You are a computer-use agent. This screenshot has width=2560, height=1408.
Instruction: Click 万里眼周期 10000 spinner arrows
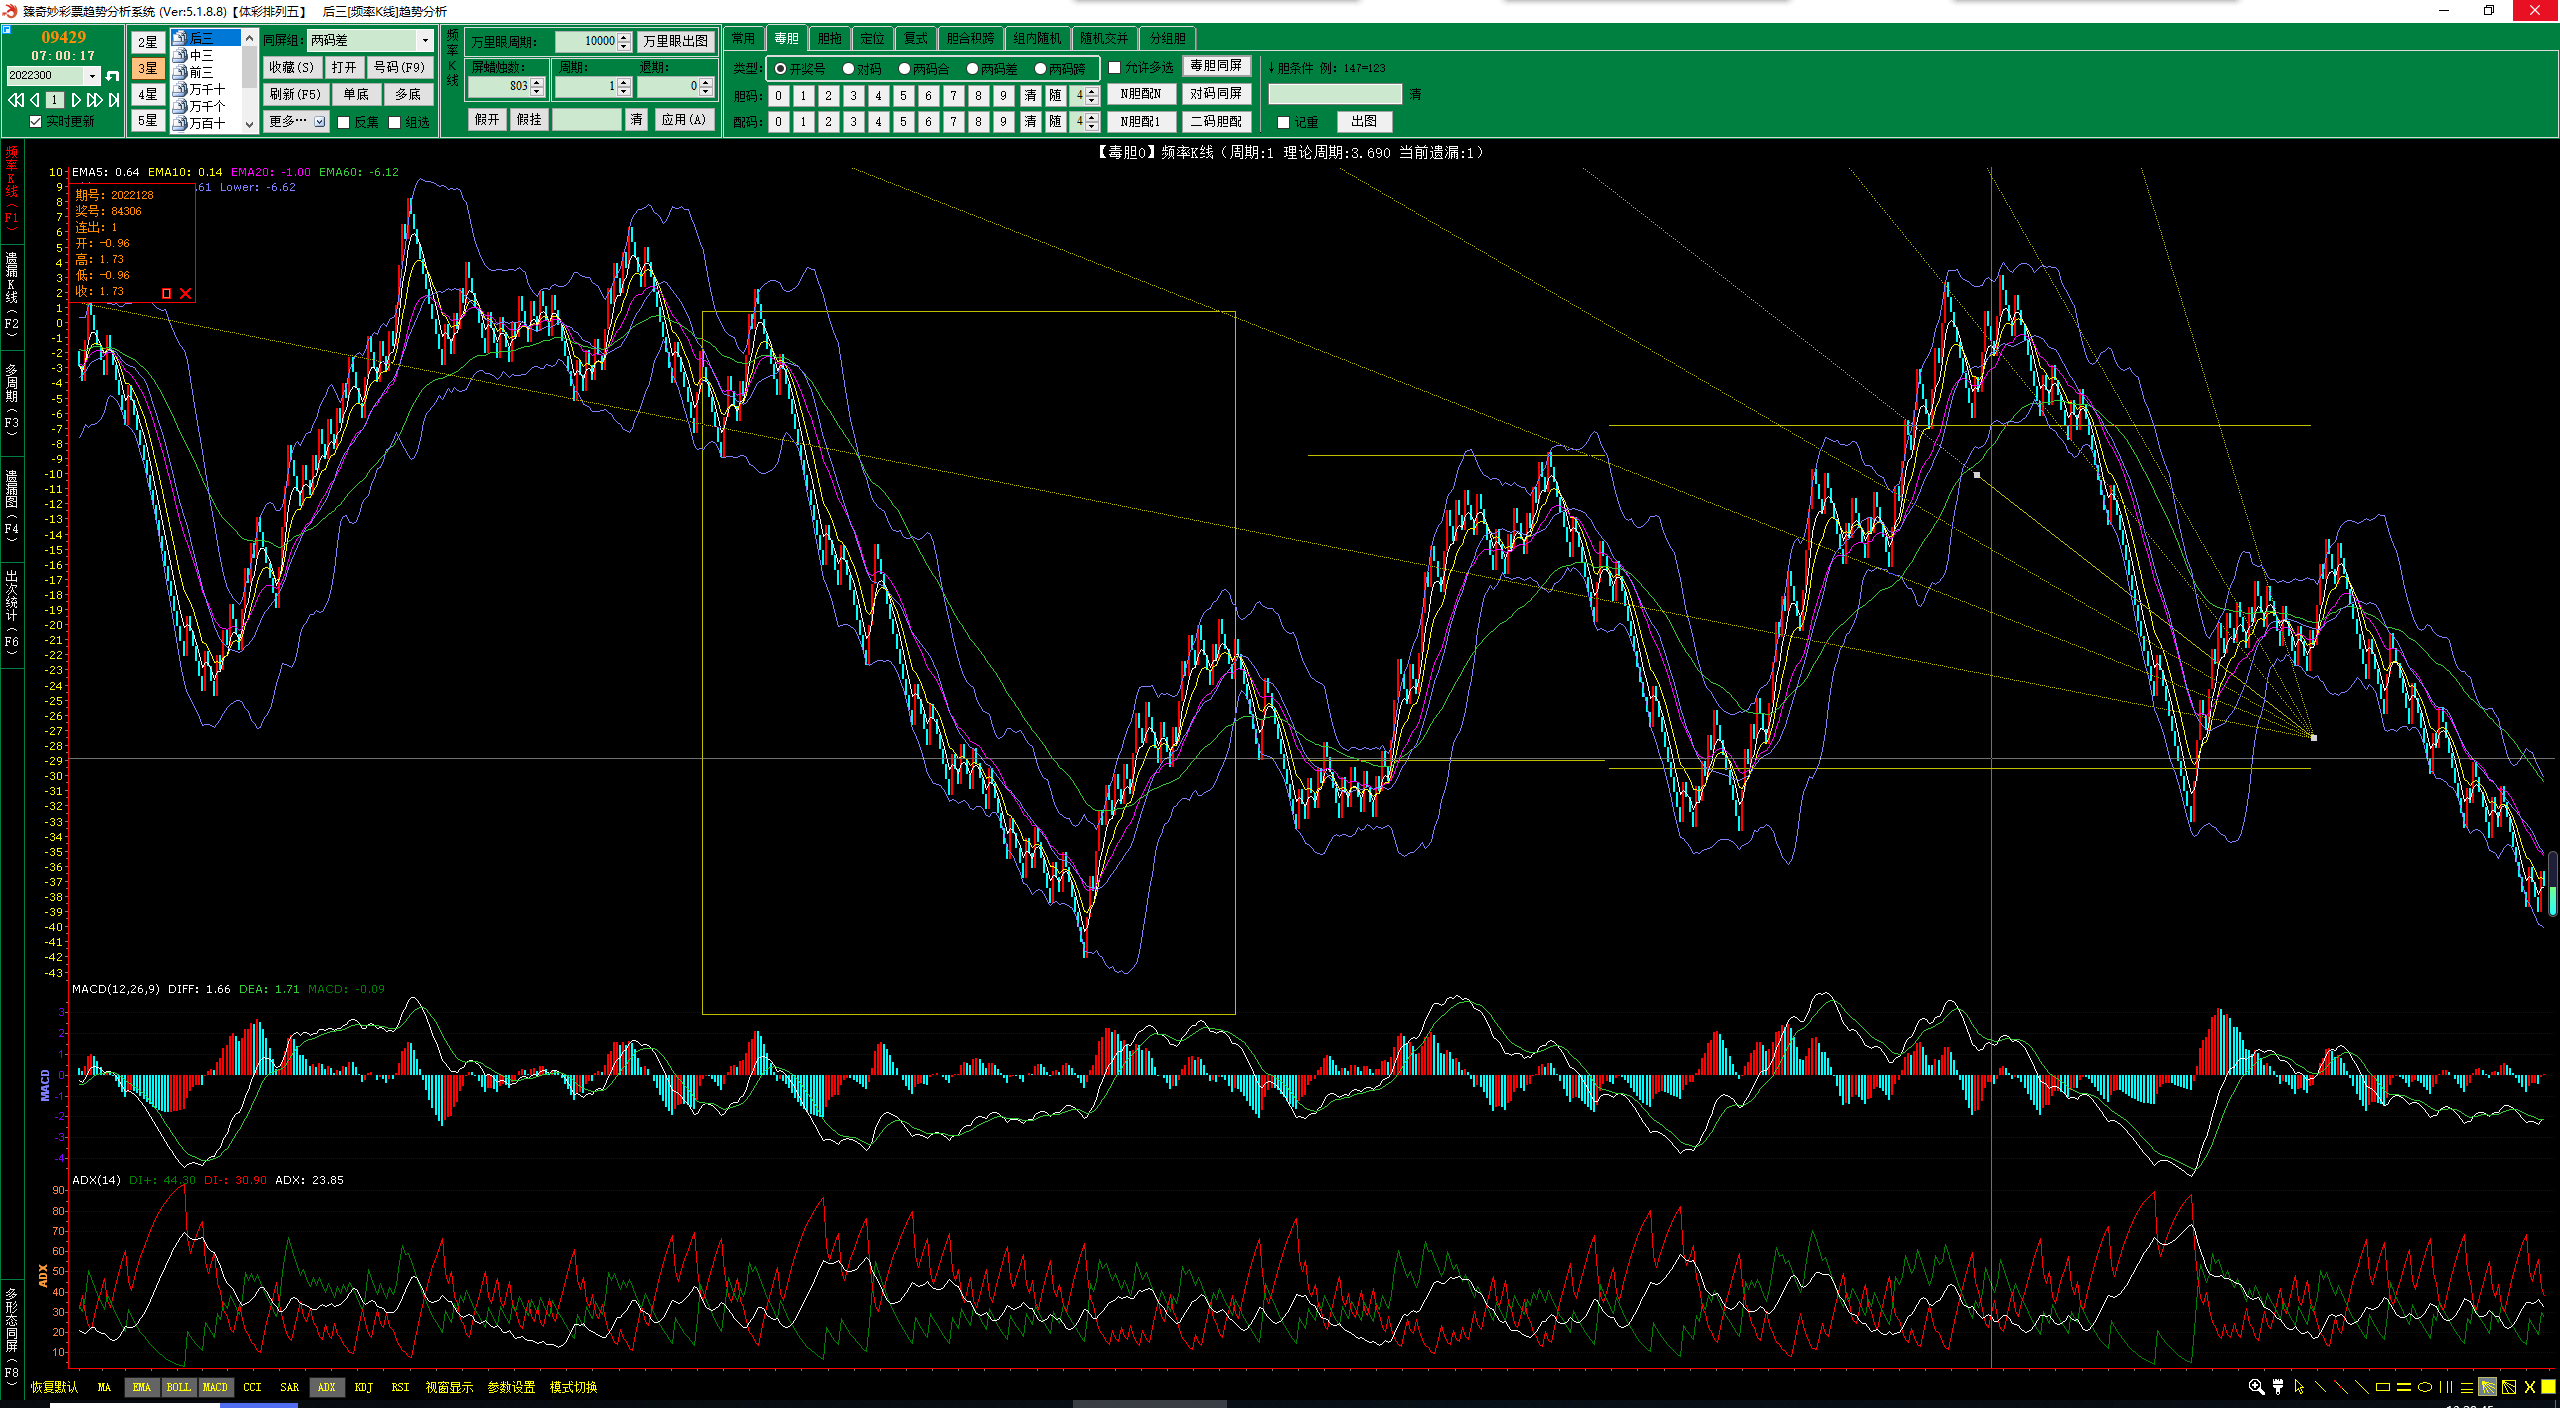625,41
